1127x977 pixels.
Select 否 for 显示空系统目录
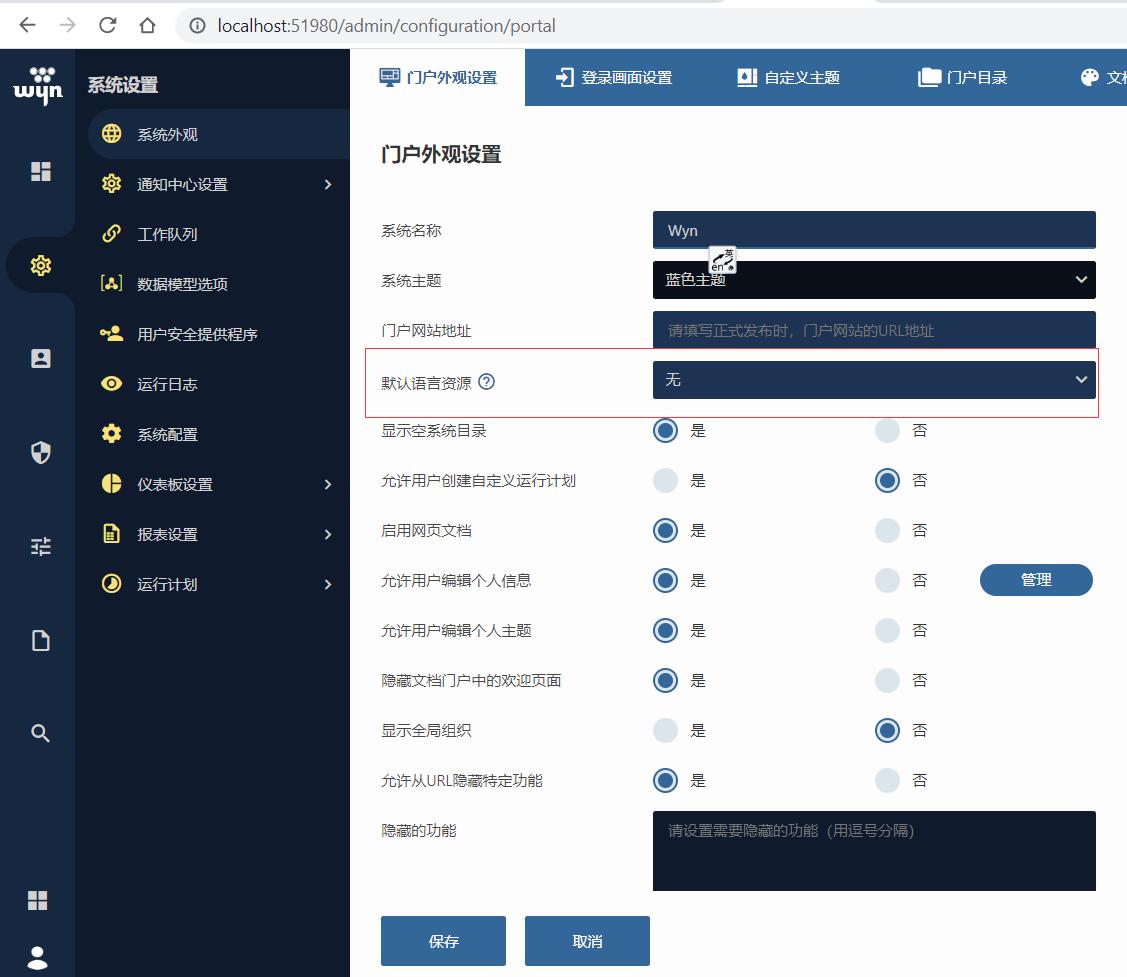[x=887, y=430]
